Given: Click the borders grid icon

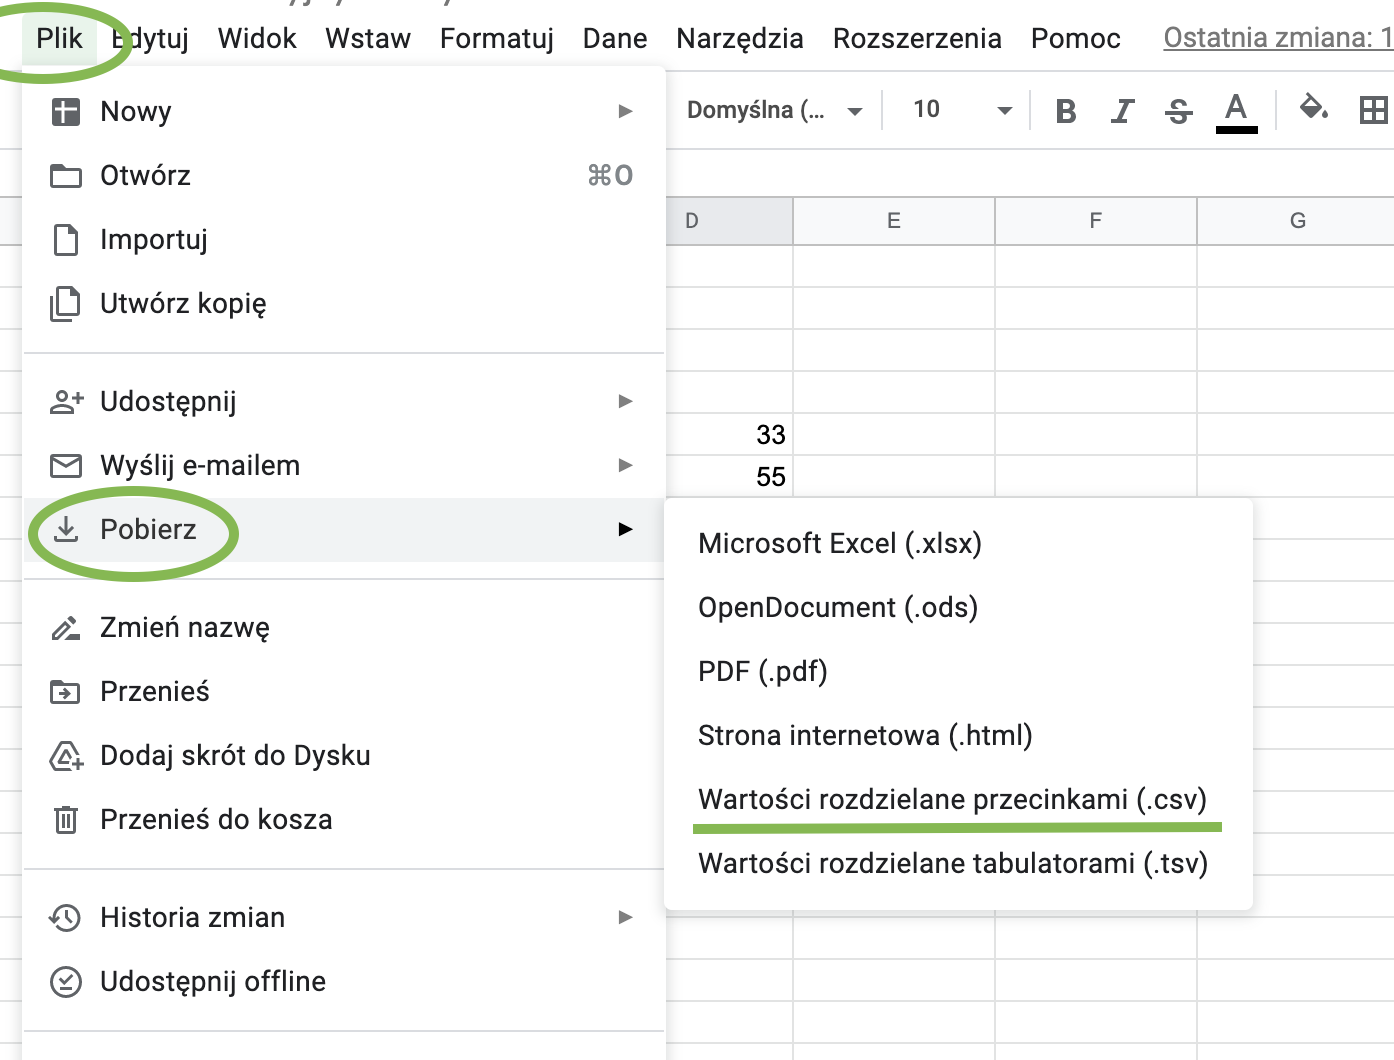Looking at the screenshot, I should (1374, 110).
